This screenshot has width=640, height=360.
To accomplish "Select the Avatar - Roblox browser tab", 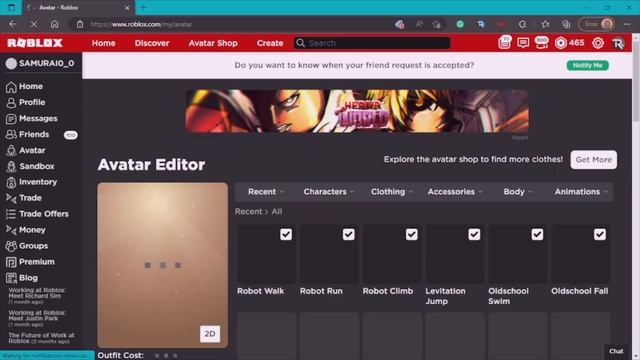I will pyautogui.click(x=78, y=8).
